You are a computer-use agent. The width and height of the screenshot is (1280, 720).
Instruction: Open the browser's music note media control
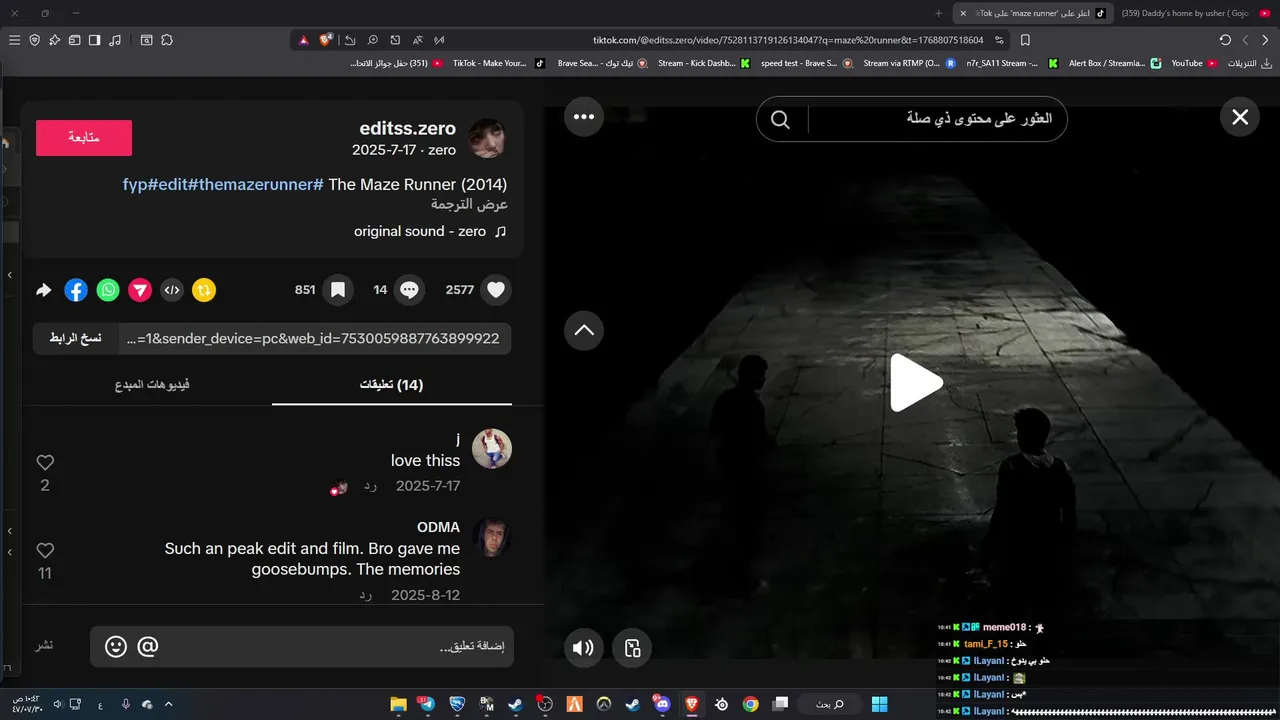[x=115, y=40]
